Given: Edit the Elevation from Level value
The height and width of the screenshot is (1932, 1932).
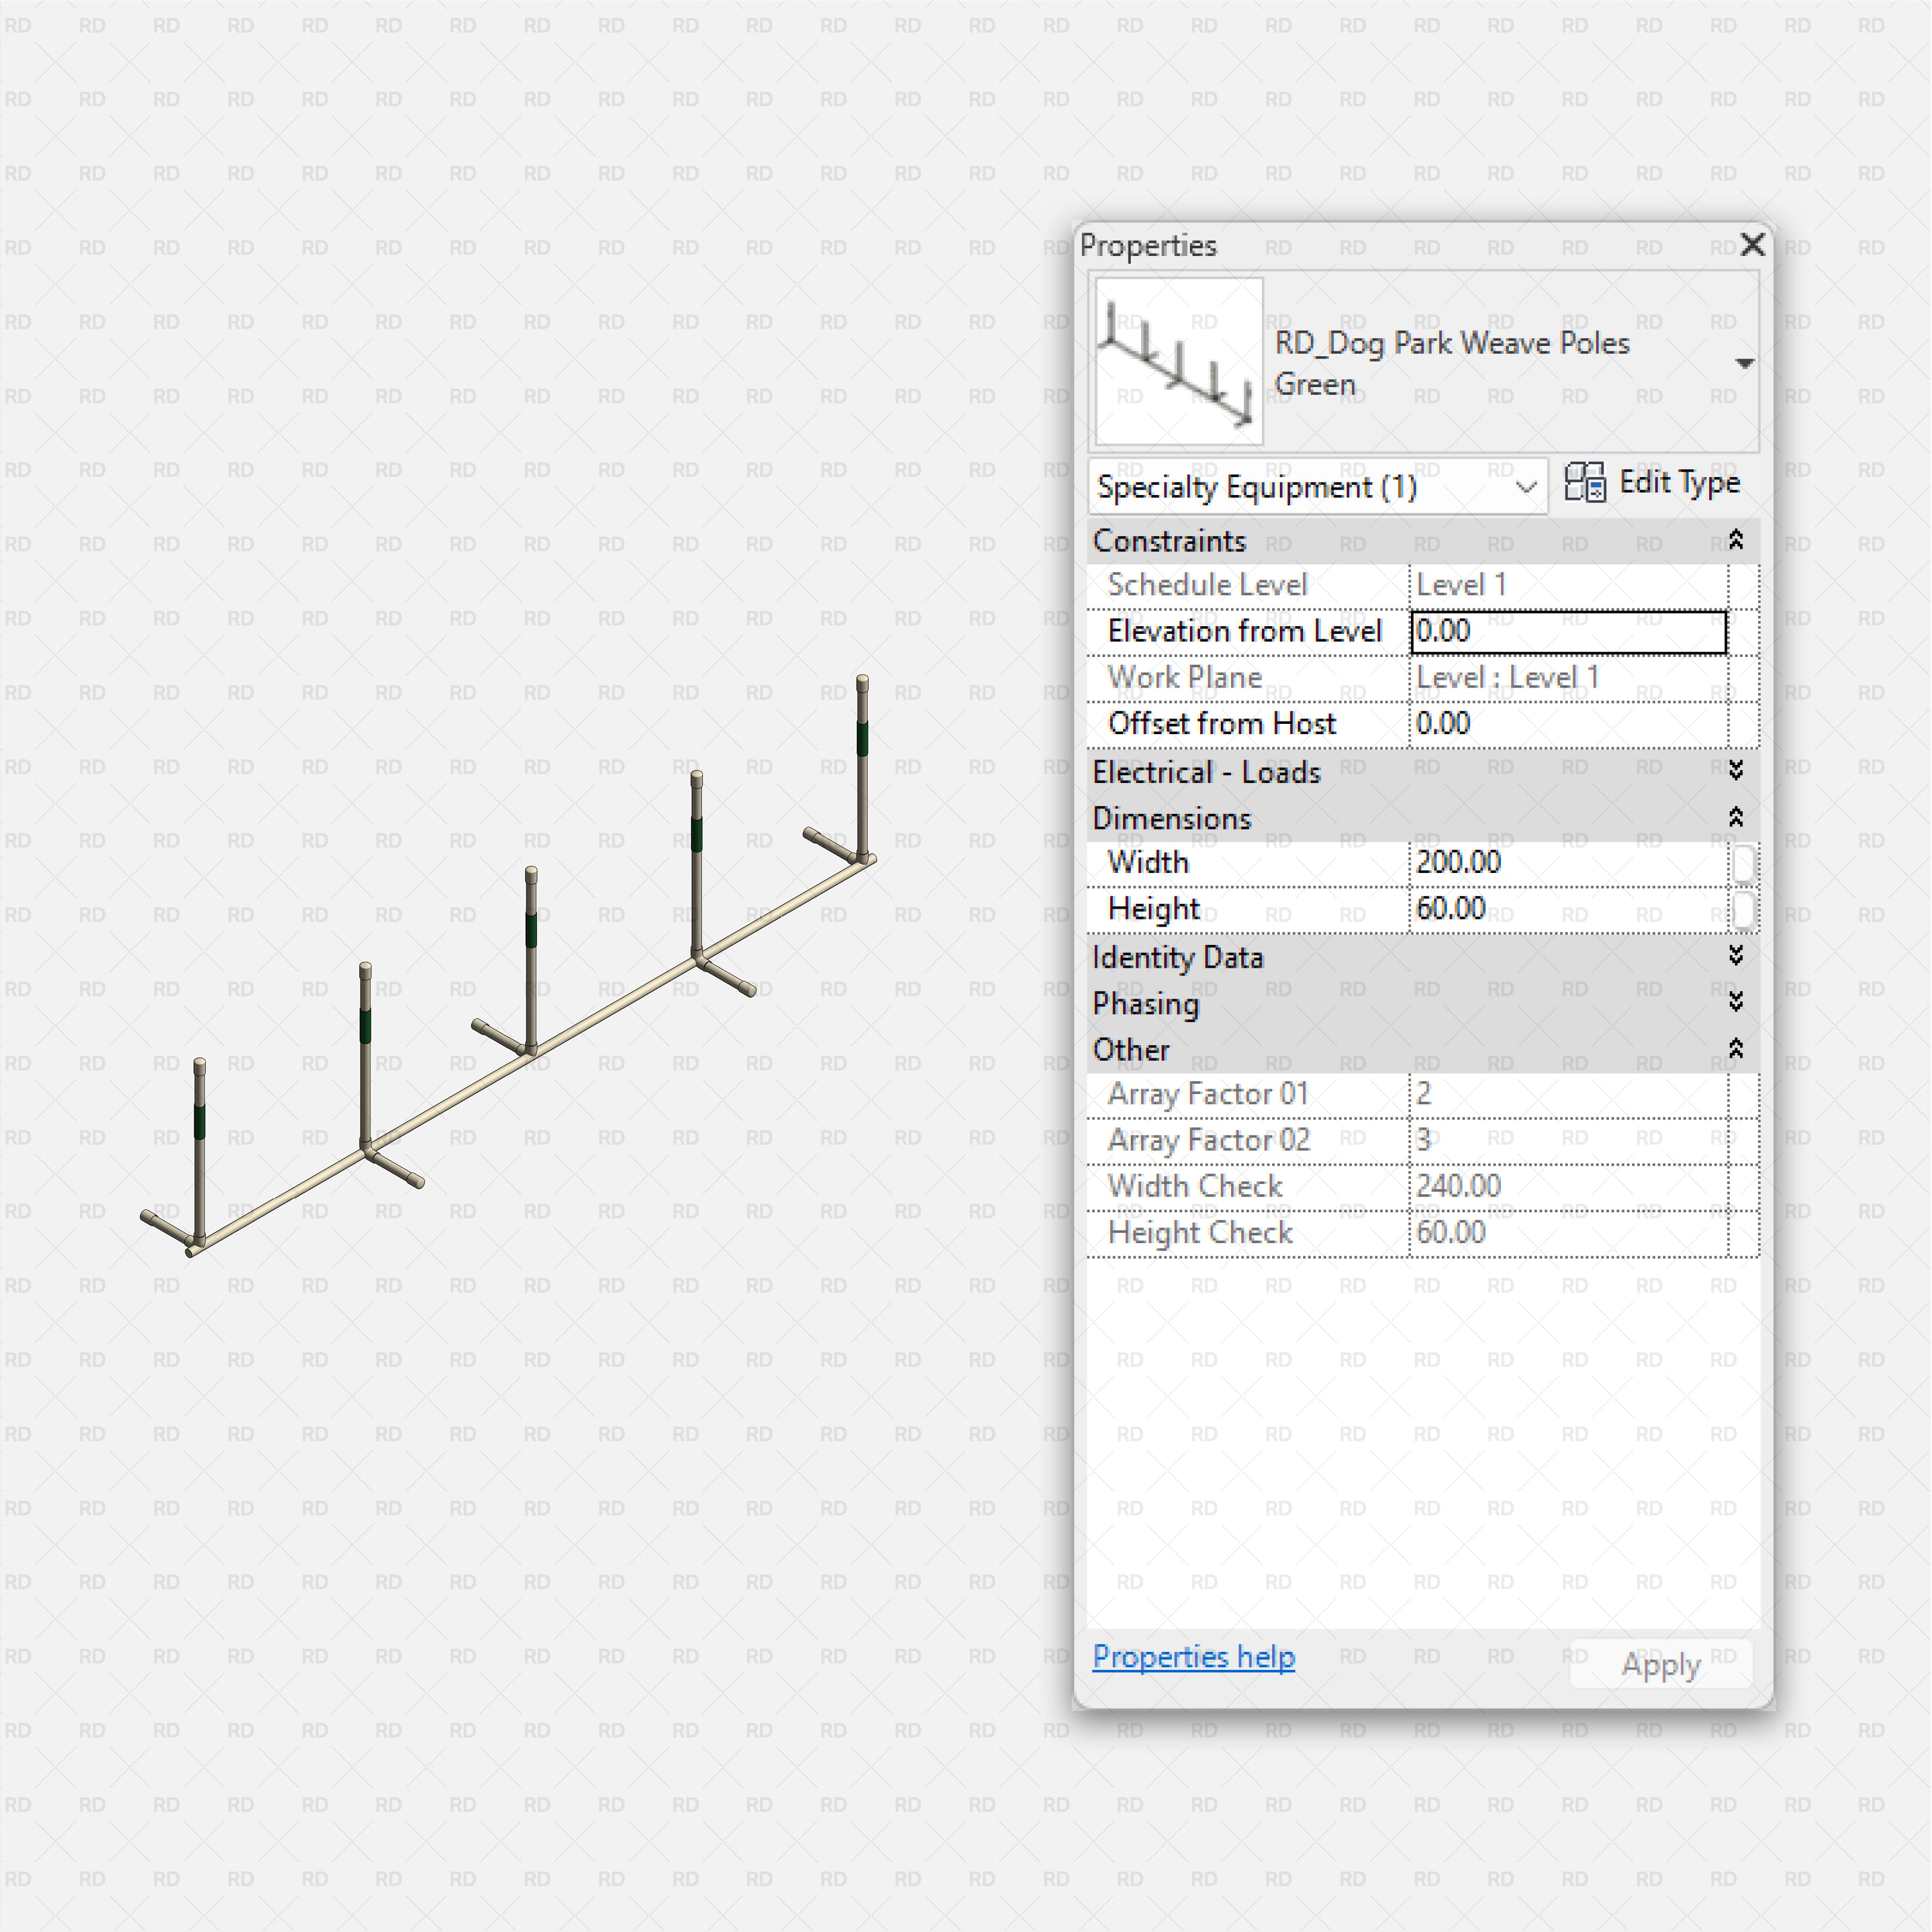Looking at the screenshot, I should click(x=1568, y=631).
